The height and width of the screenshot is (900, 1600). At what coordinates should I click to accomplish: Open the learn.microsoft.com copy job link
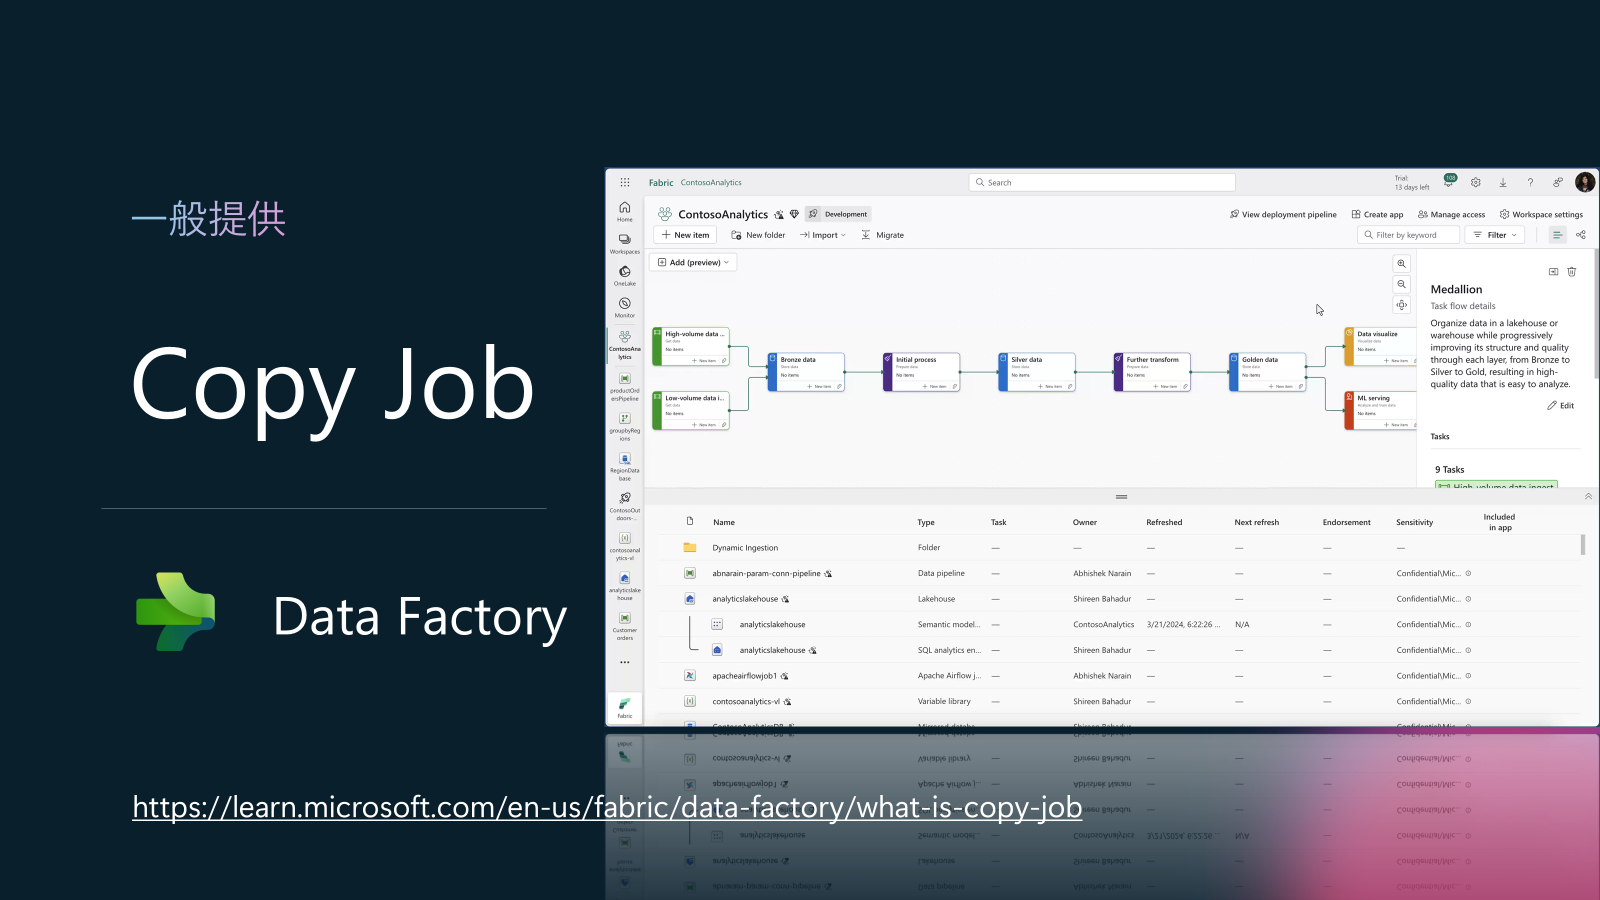[x=607, y=807]
